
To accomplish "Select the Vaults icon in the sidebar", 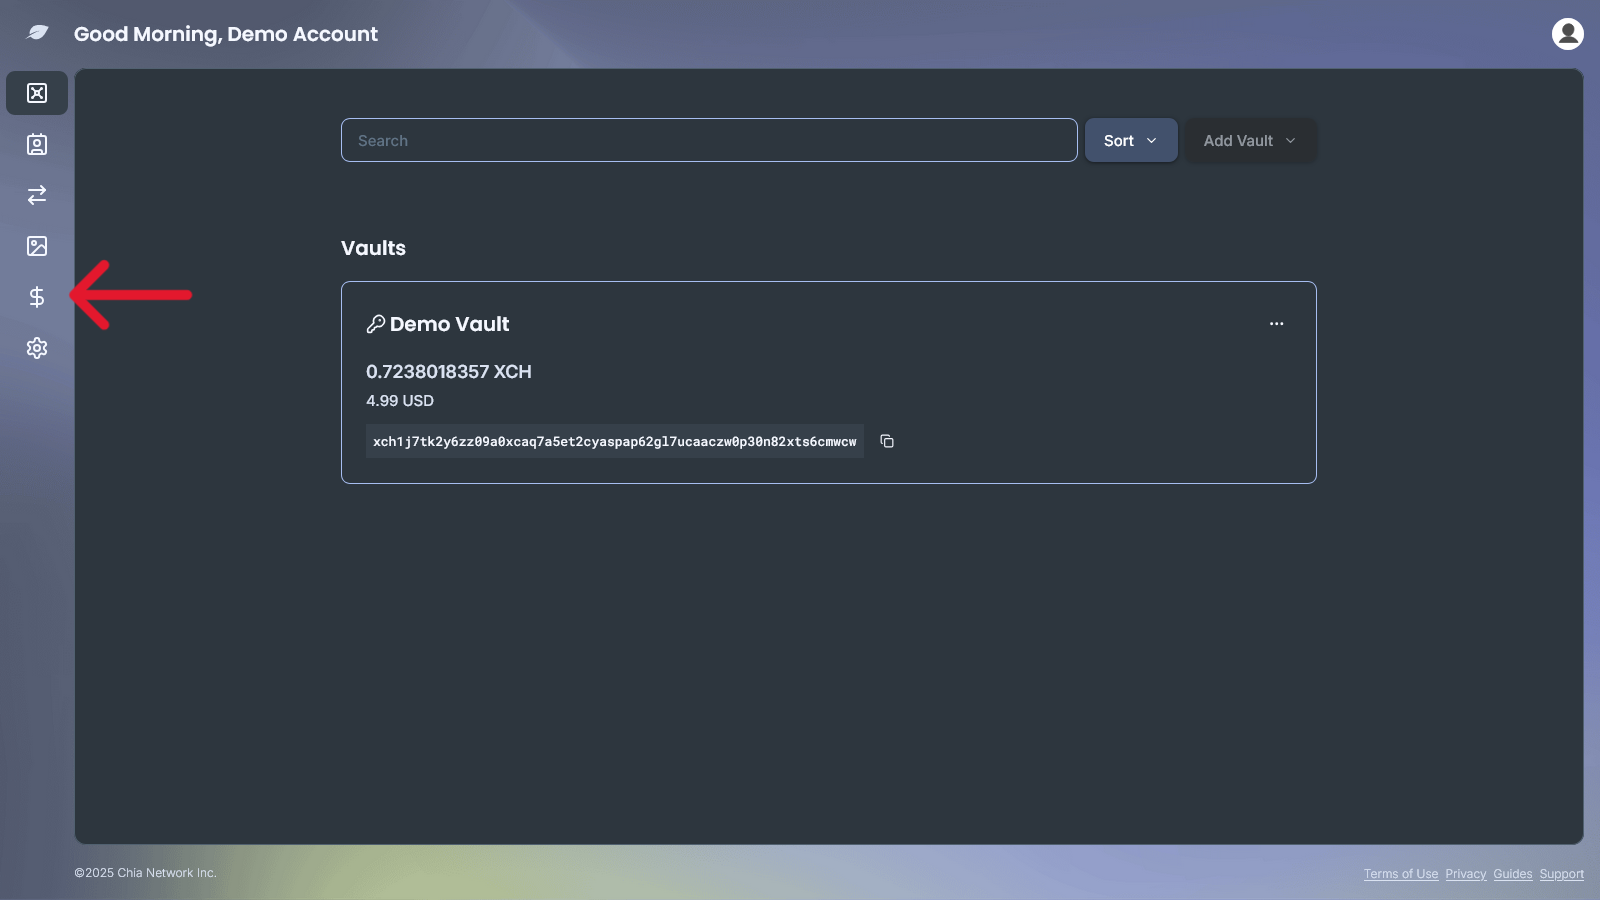I will pyautogui.click(x=37, y=93).
